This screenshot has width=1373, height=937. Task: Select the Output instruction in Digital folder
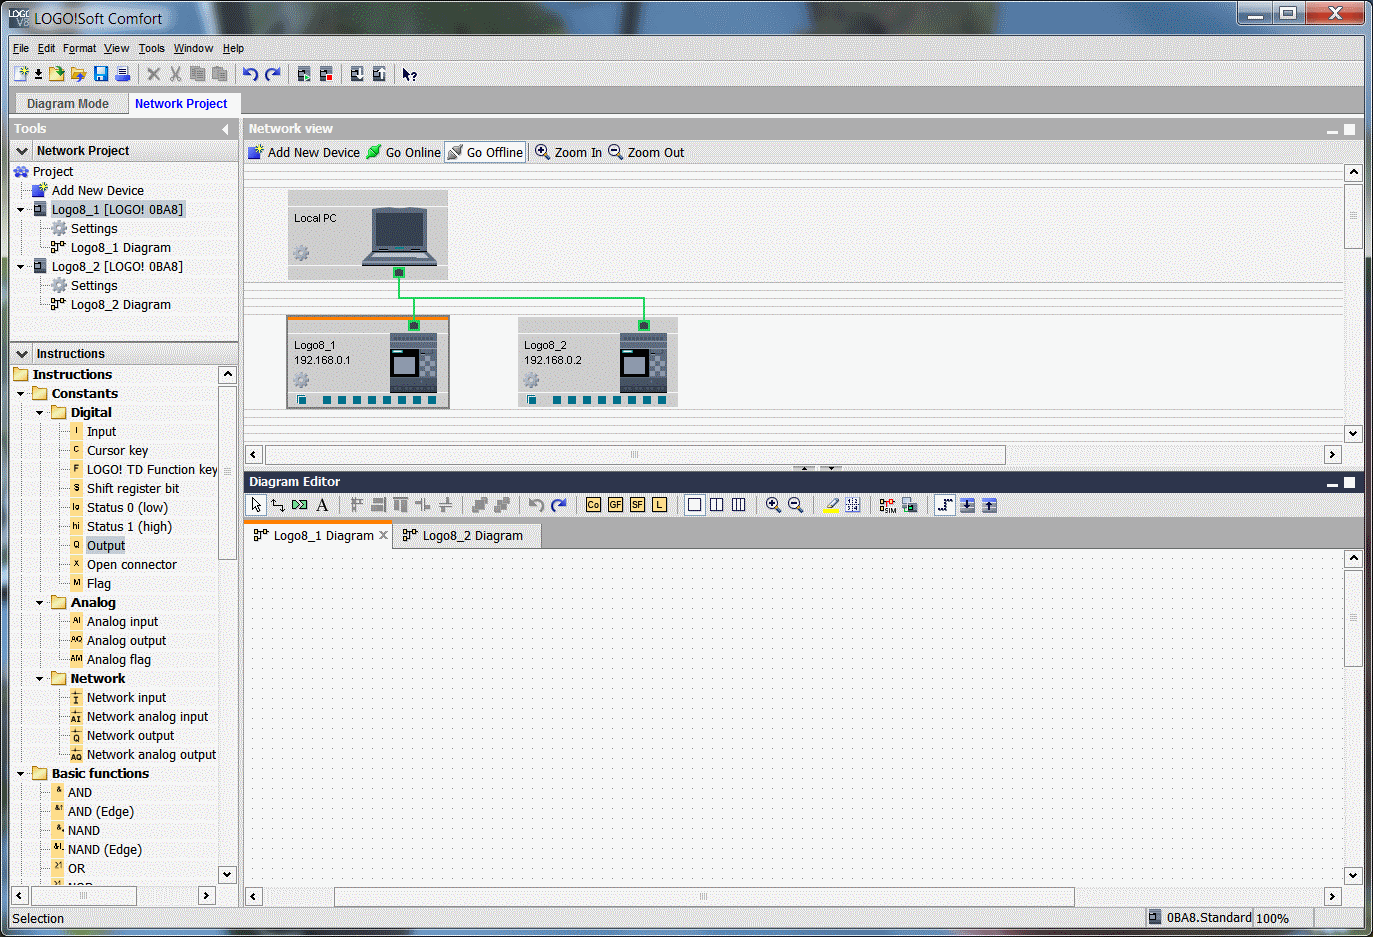tap(106, 546)
